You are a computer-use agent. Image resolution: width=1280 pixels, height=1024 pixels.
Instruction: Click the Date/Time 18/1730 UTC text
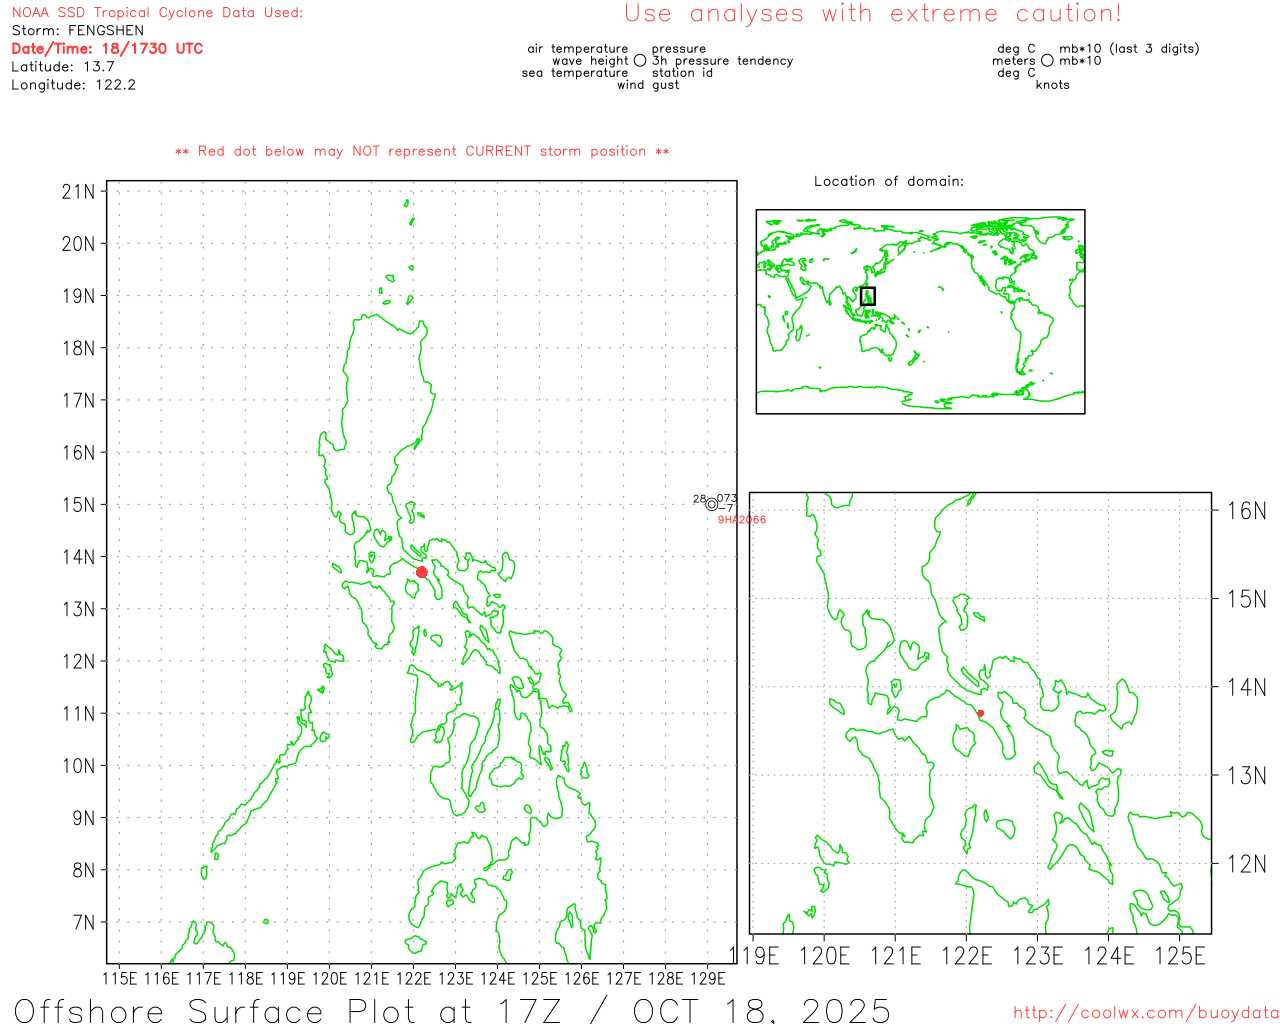point(107,49)
